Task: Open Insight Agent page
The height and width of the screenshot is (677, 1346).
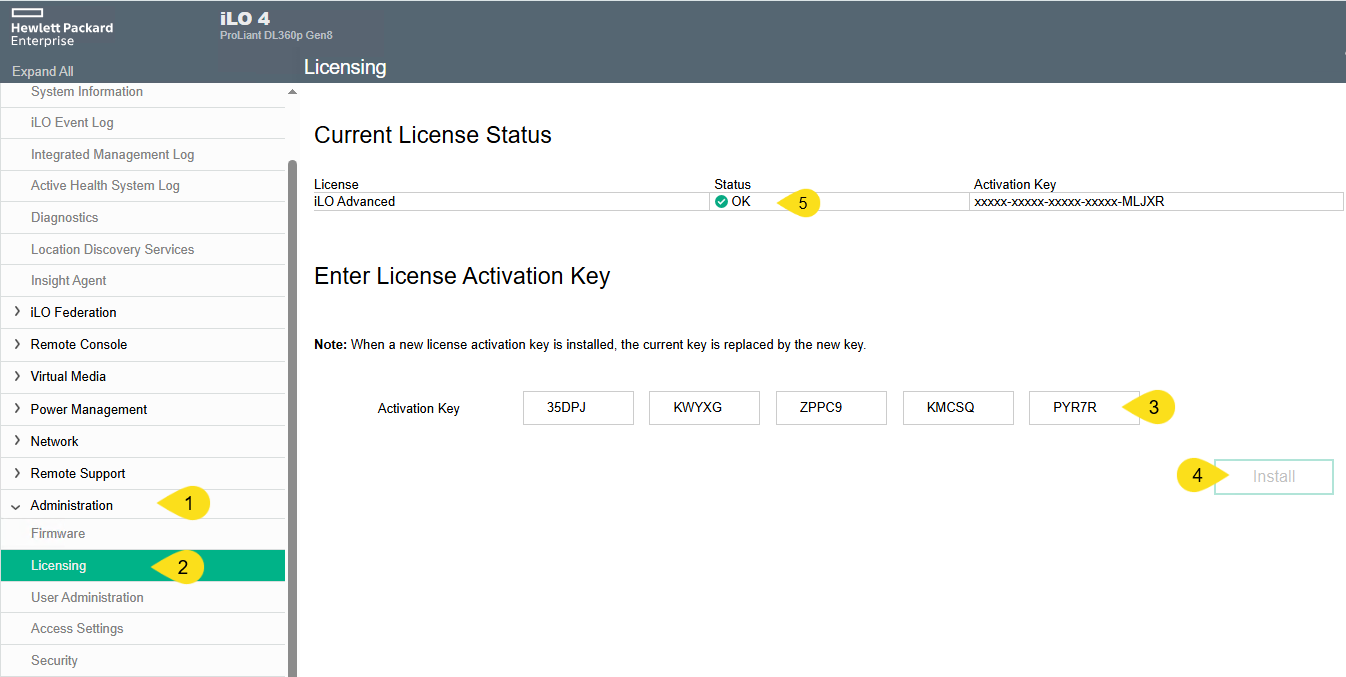Action: pos(69,281)
